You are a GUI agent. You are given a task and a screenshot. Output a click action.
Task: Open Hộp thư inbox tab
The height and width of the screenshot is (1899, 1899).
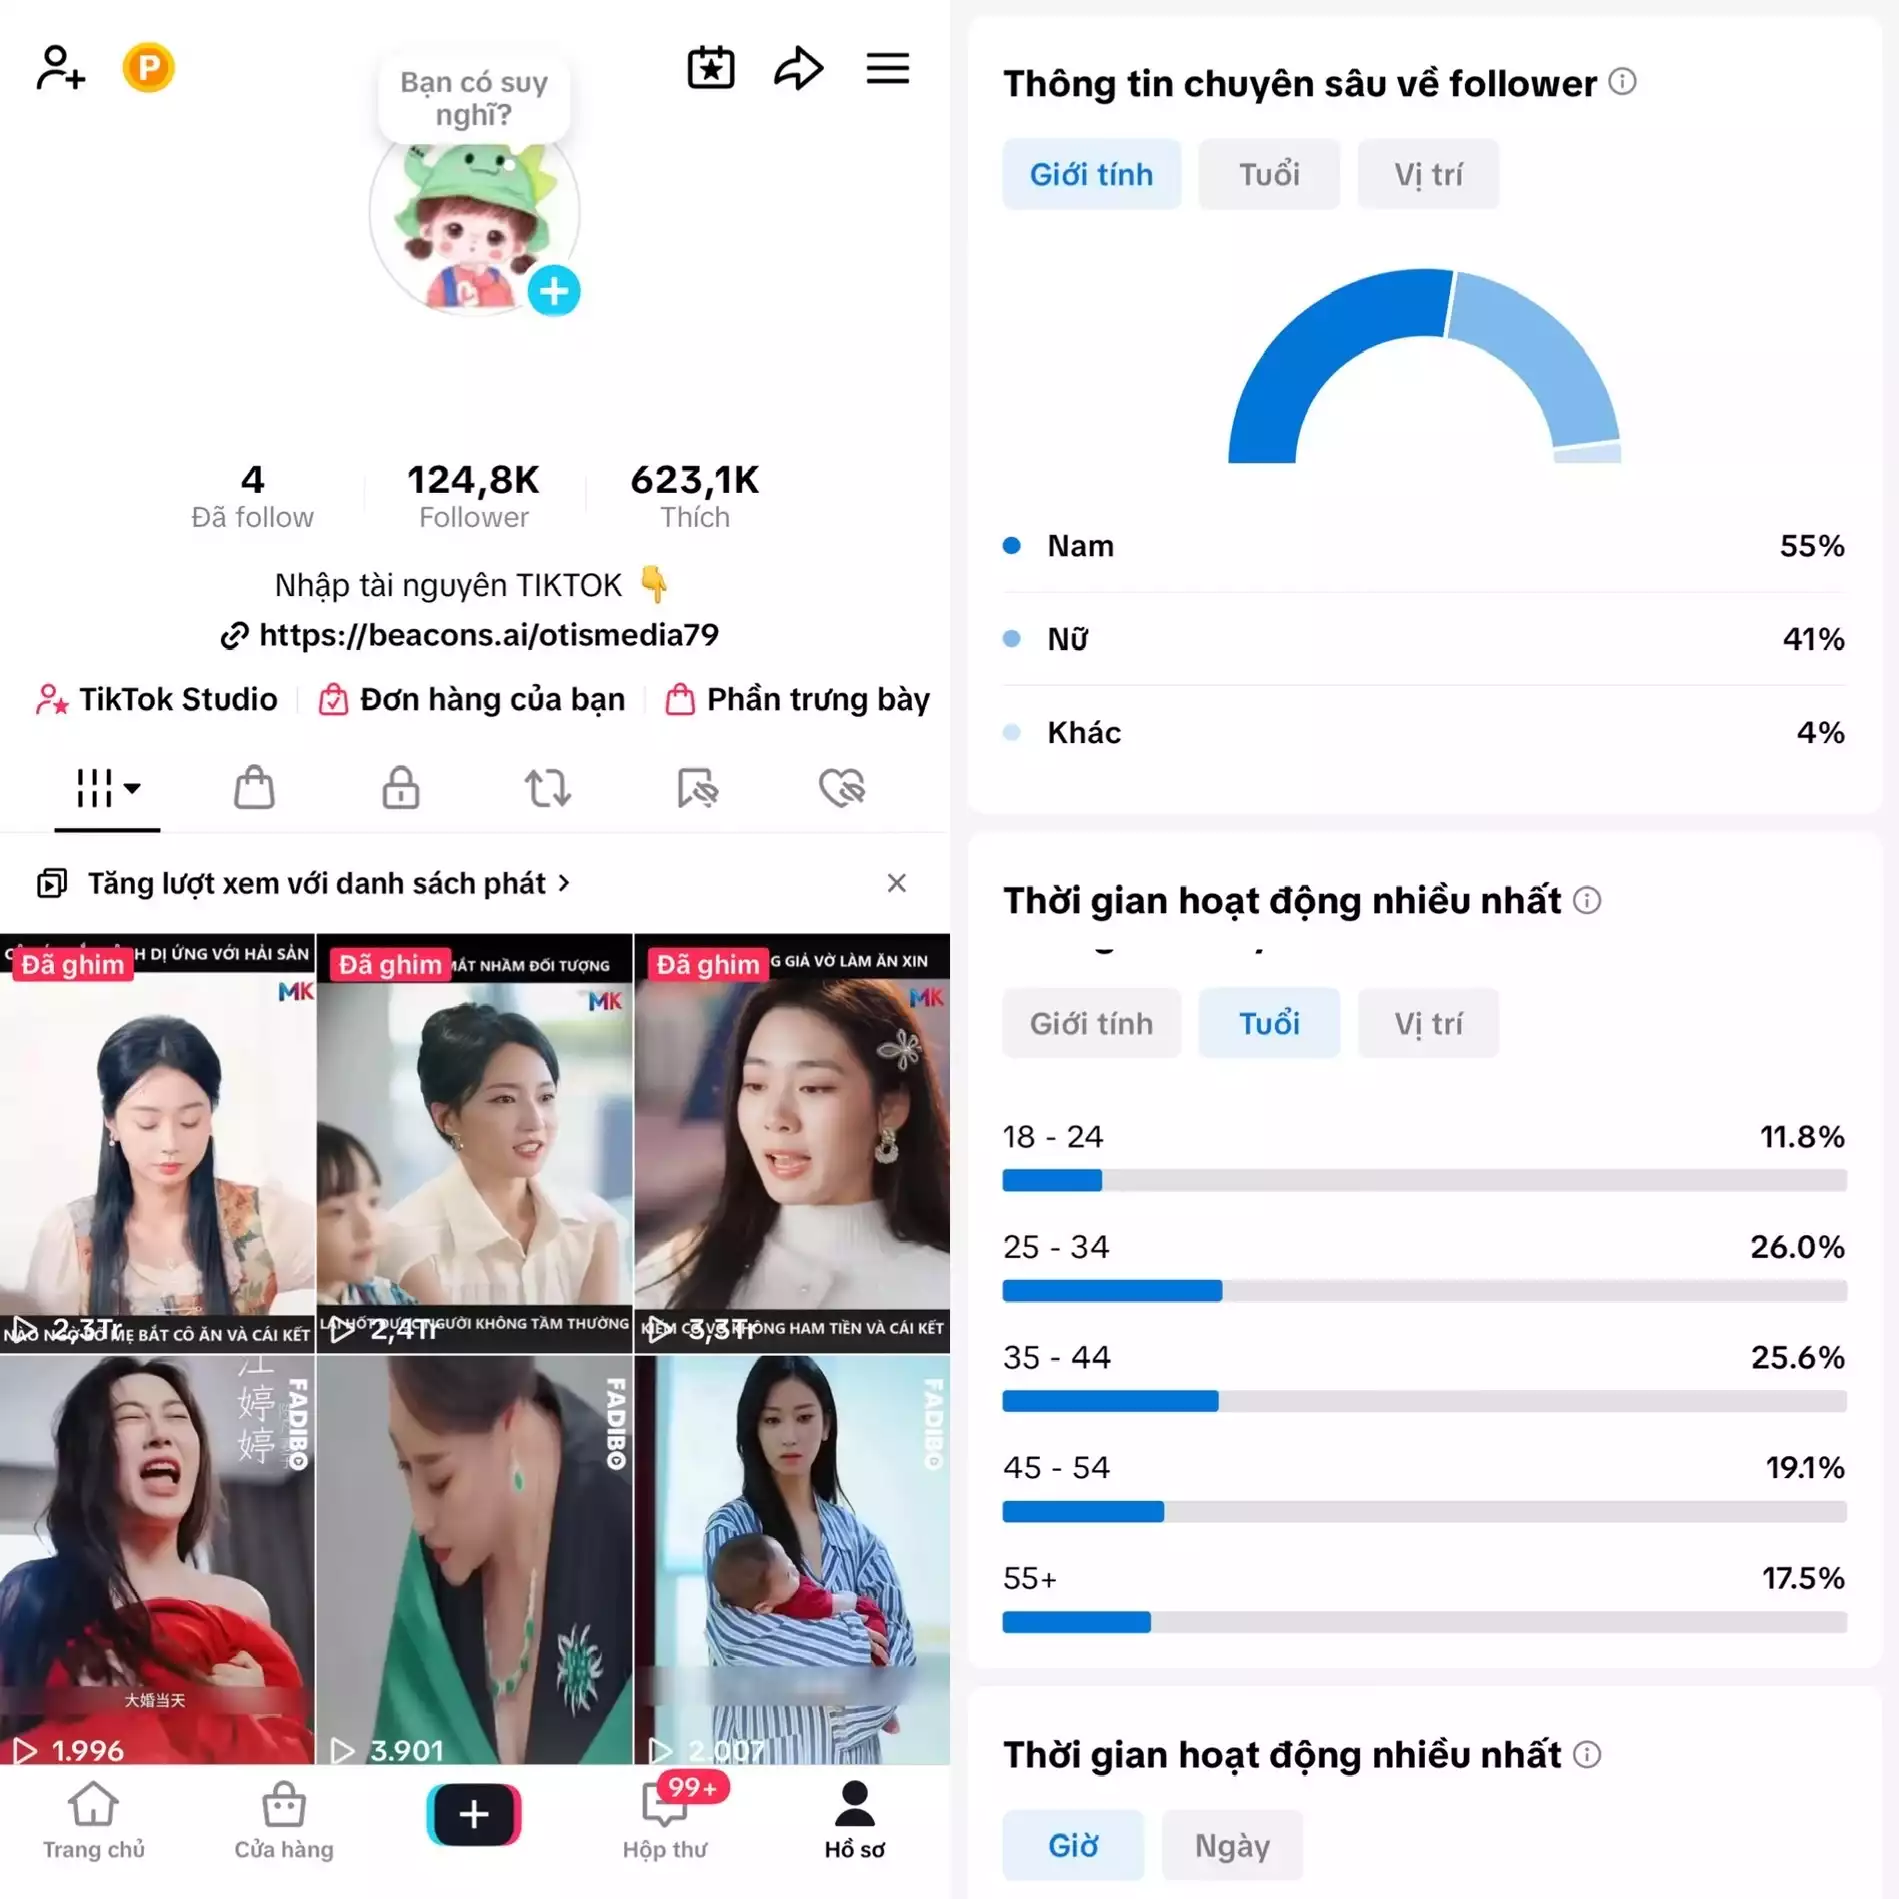(x=665, y=1820)
